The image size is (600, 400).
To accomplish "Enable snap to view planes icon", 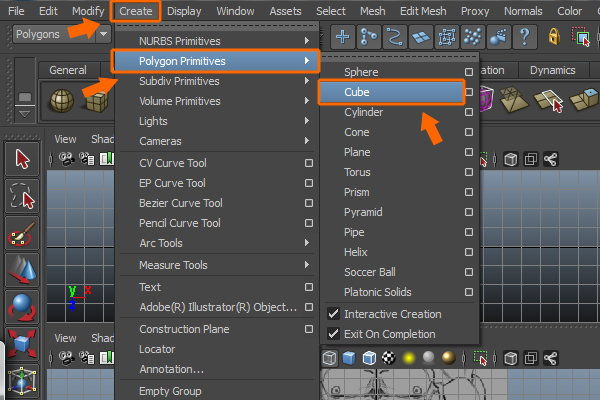I will [x=421, y=37].
